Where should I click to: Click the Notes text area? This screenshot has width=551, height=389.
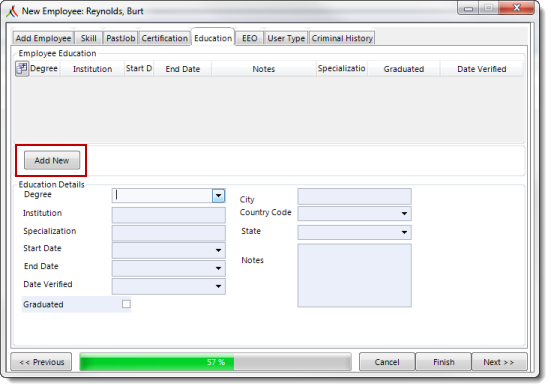click(355, 275)
